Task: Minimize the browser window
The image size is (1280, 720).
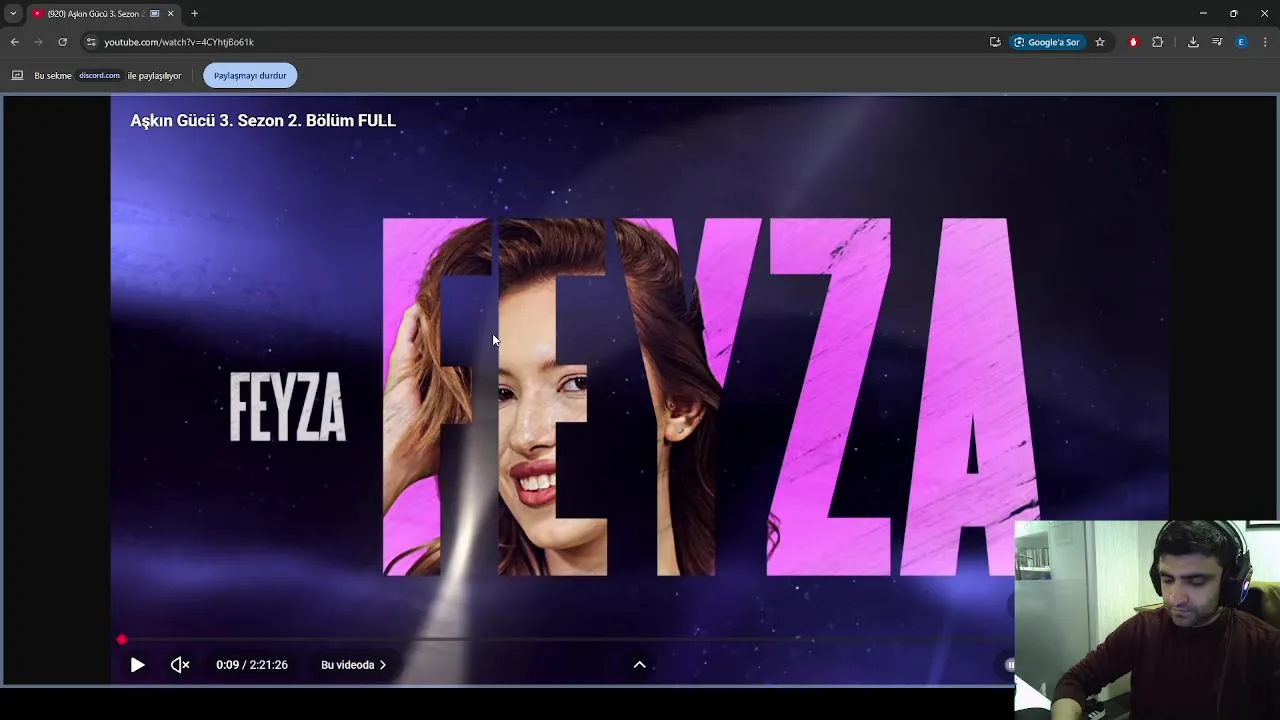Action: pyautogui.click(x=1203, y=14)
